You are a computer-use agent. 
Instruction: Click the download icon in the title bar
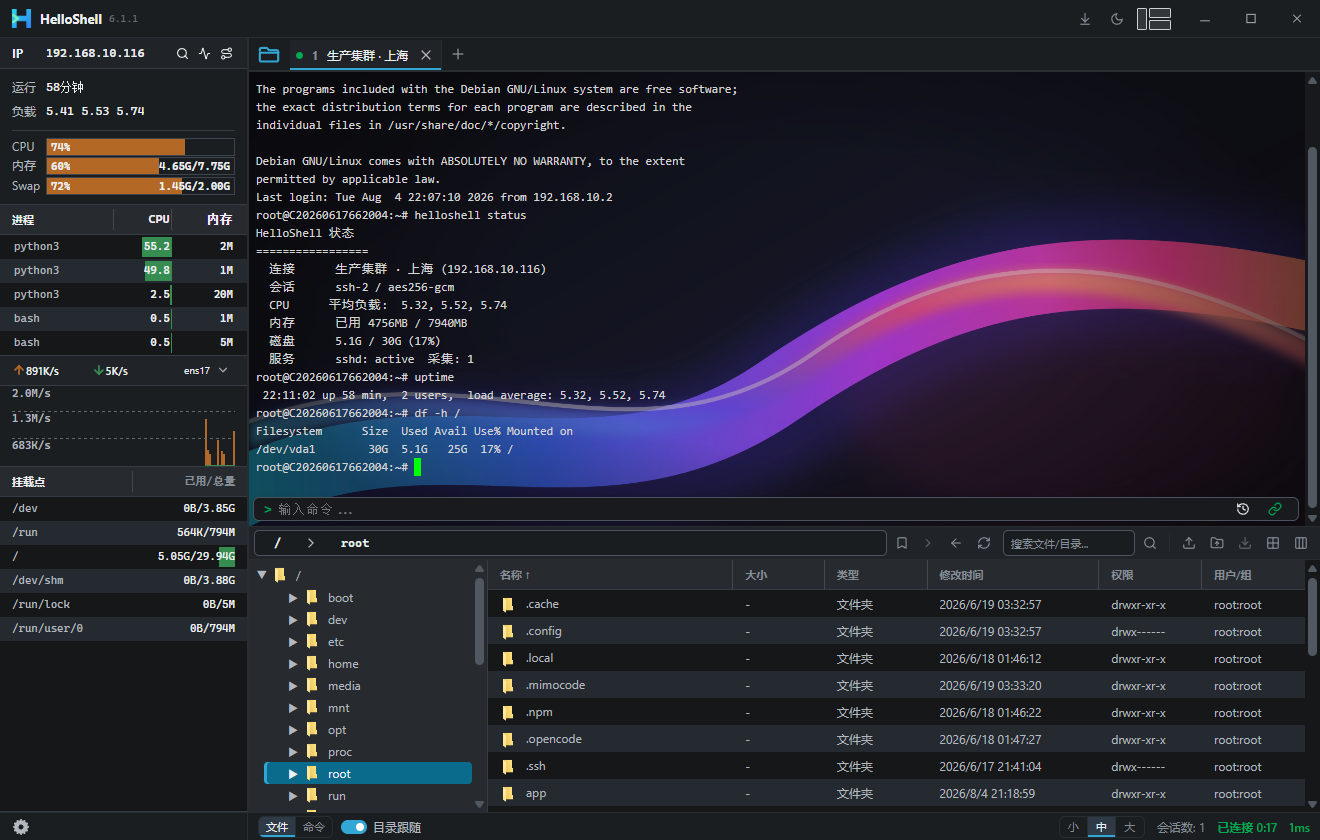(x=1085, y=19)
